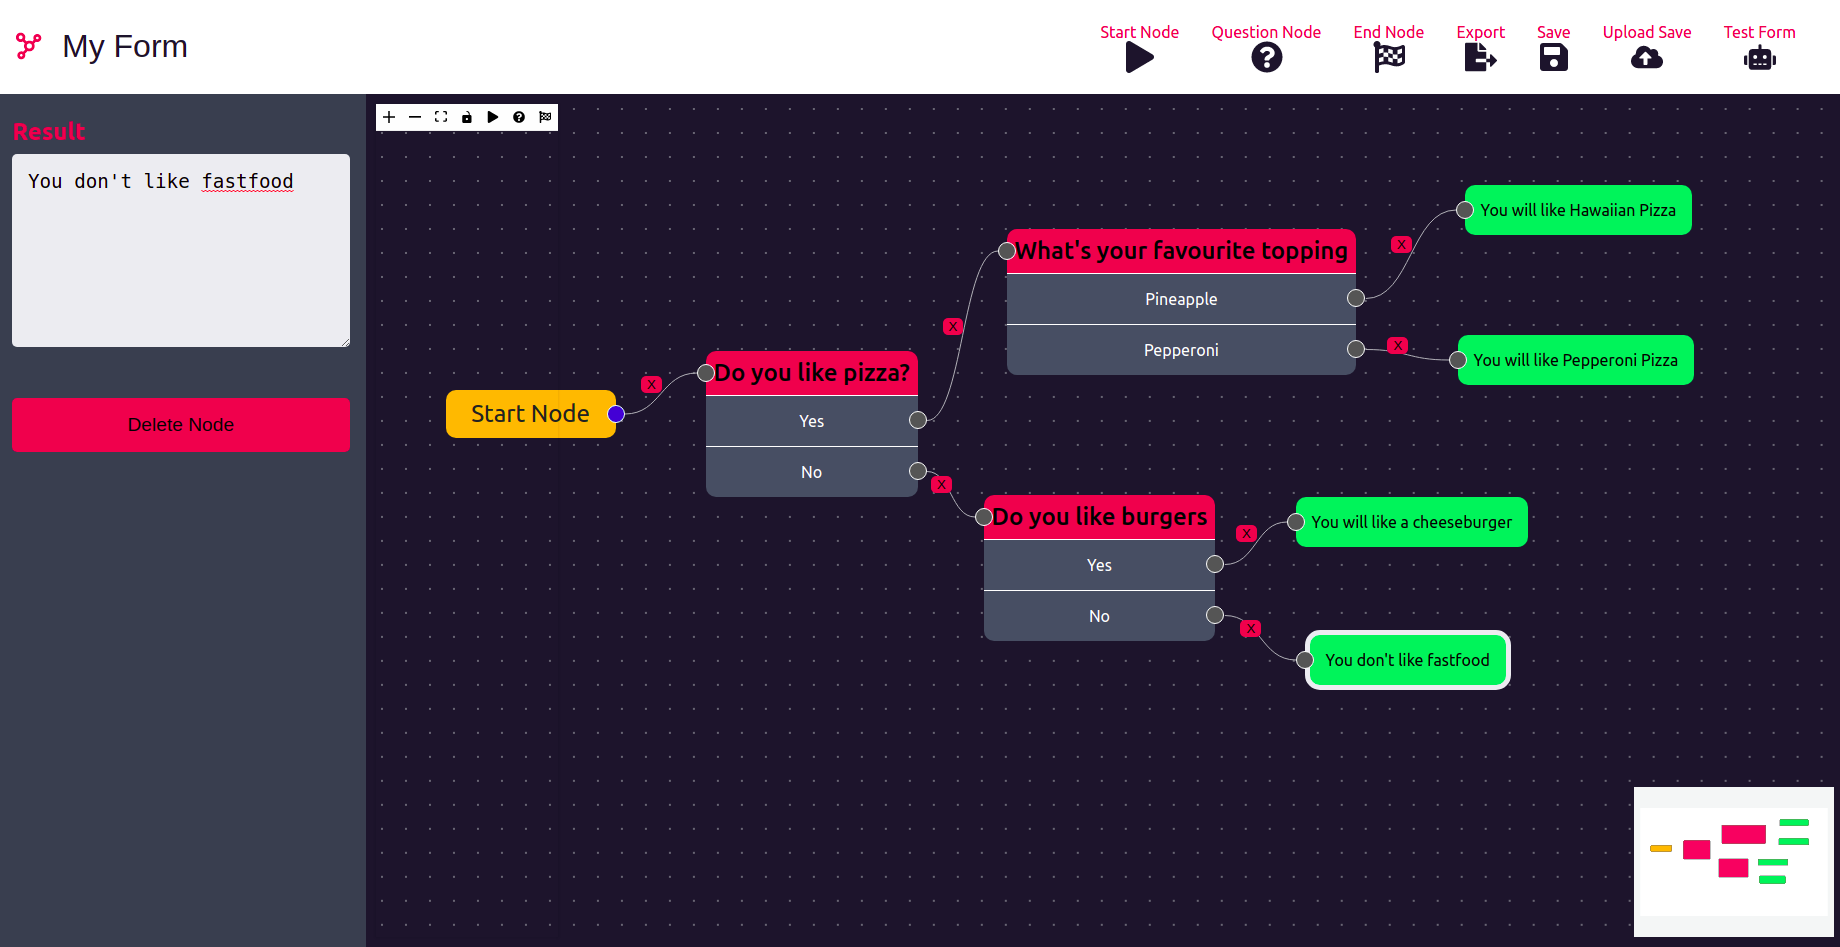Click Pineapple option row
The height and width of the screenshot is (947, 1840).
coord(1181,299)
